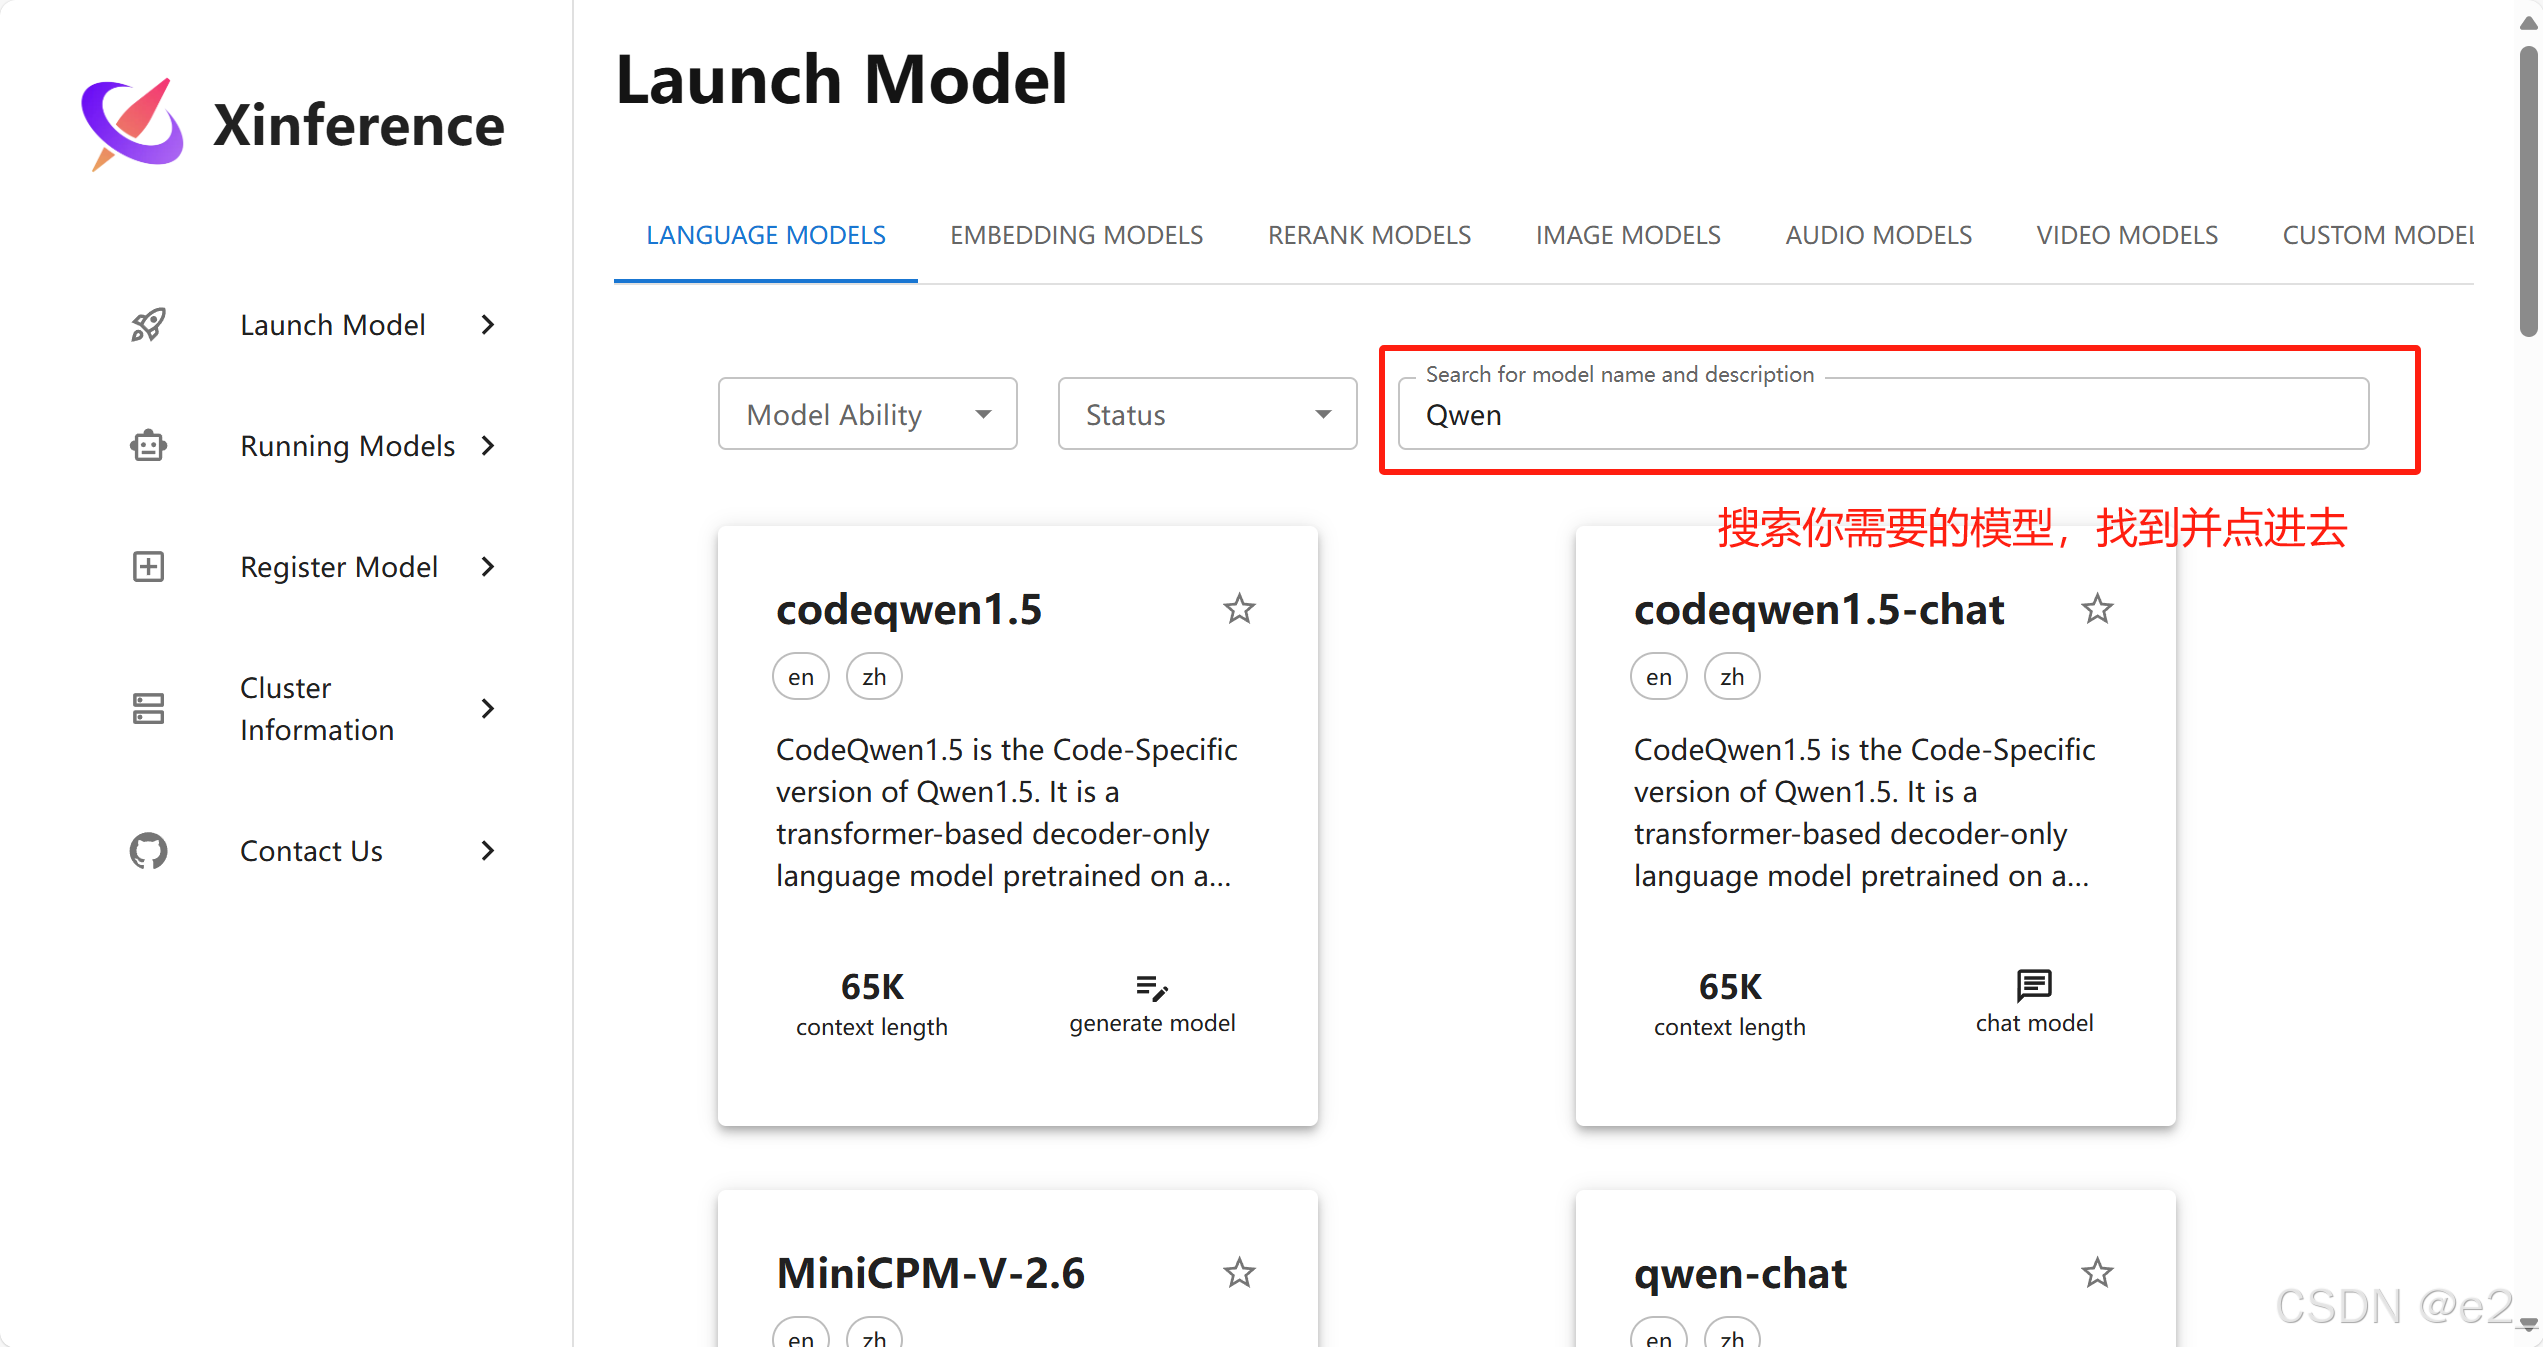
Task: Expand Running Models chevron in sidebar
Action: pos(488,446)
